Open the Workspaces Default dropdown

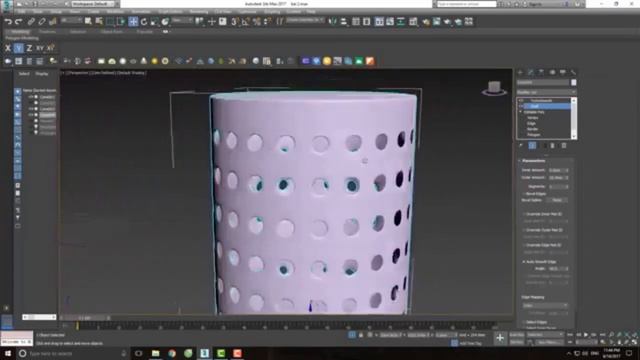click(93, 4)
